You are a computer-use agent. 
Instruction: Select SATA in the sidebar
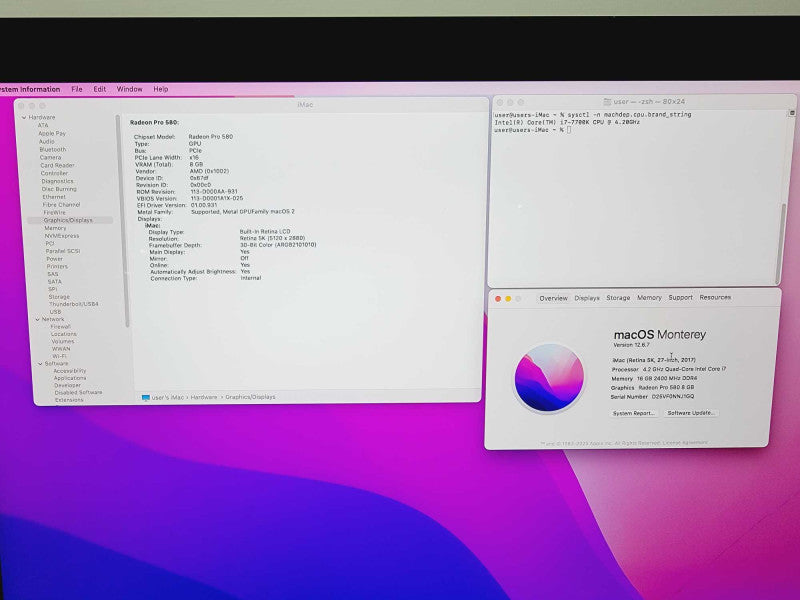(x=55, y=282)
